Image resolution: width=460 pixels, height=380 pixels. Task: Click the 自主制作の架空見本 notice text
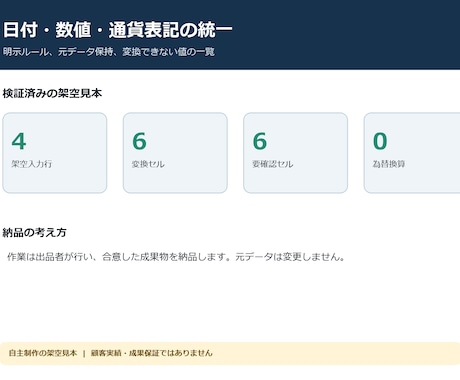pyautogui.click(x=43, y=353)
